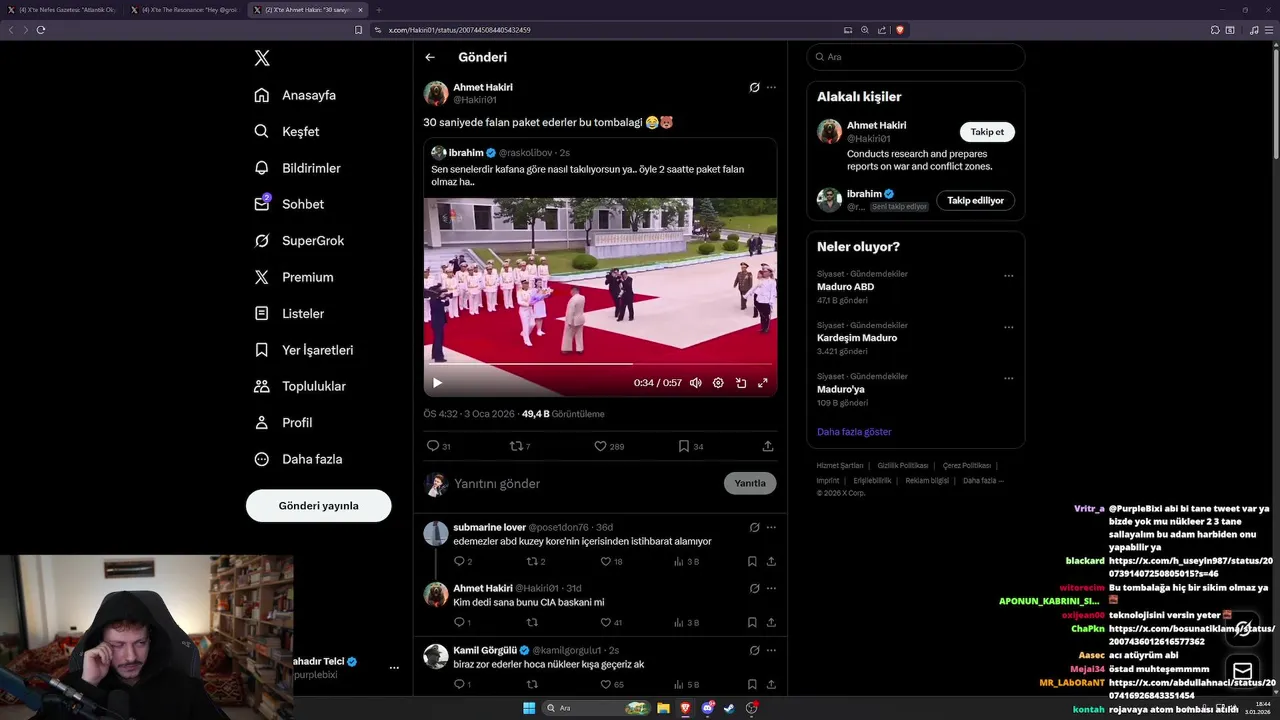Open a new browser tab with plus
Viewport: 1280px width, 720px height.
pos(379,10)
